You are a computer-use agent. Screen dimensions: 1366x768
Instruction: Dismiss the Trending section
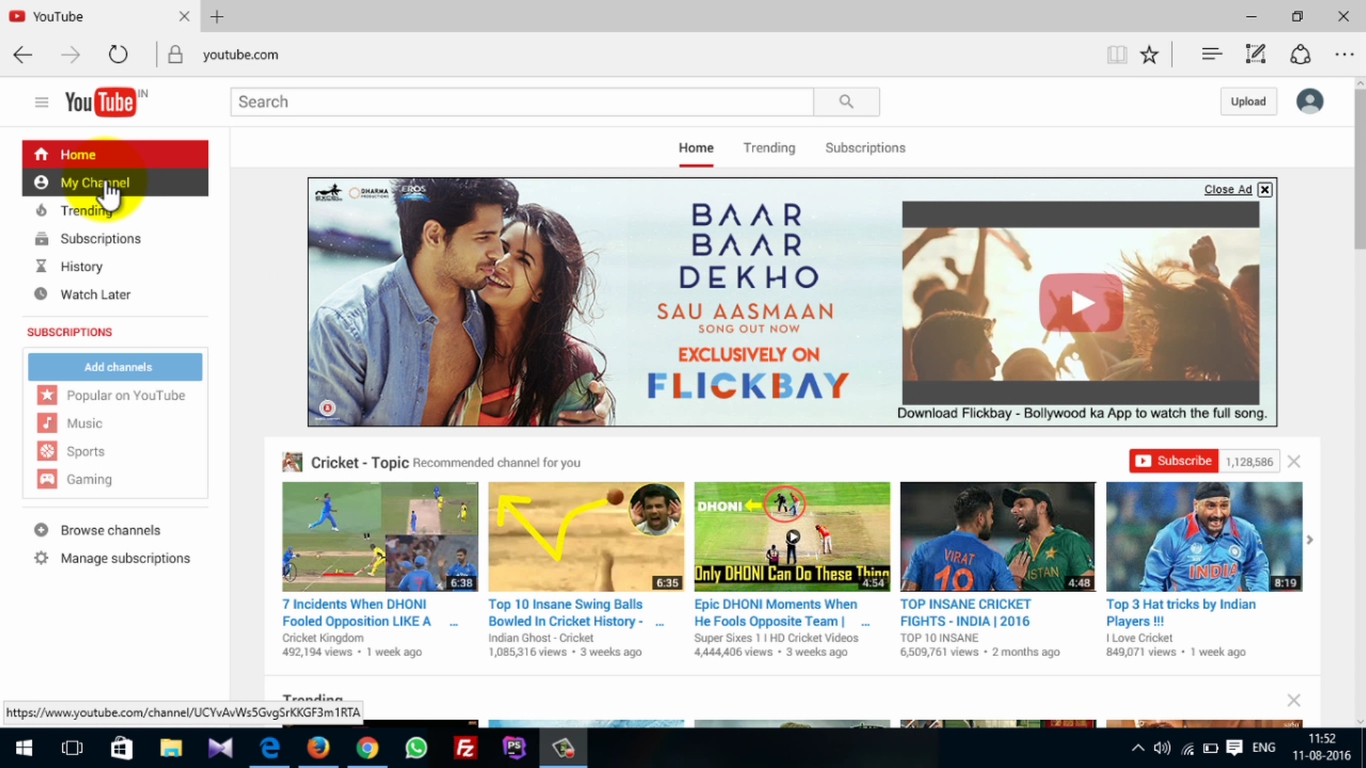point(1294,700)
